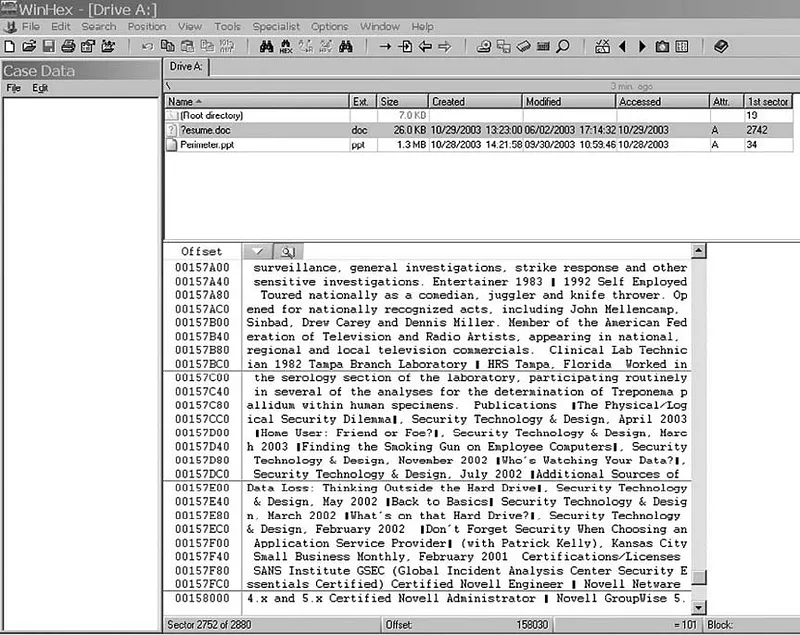800x635 pixels.
Task: Open the Case Data File menu
Action: click(13, 88)
